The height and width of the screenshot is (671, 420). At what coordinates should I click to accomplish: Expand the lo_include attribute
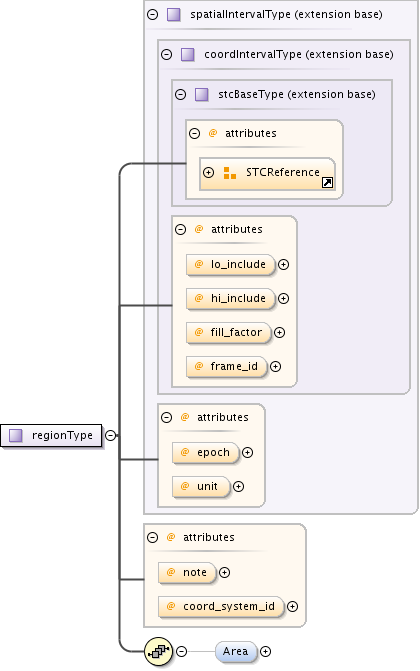pyautogui.click(x=283, y=264)
